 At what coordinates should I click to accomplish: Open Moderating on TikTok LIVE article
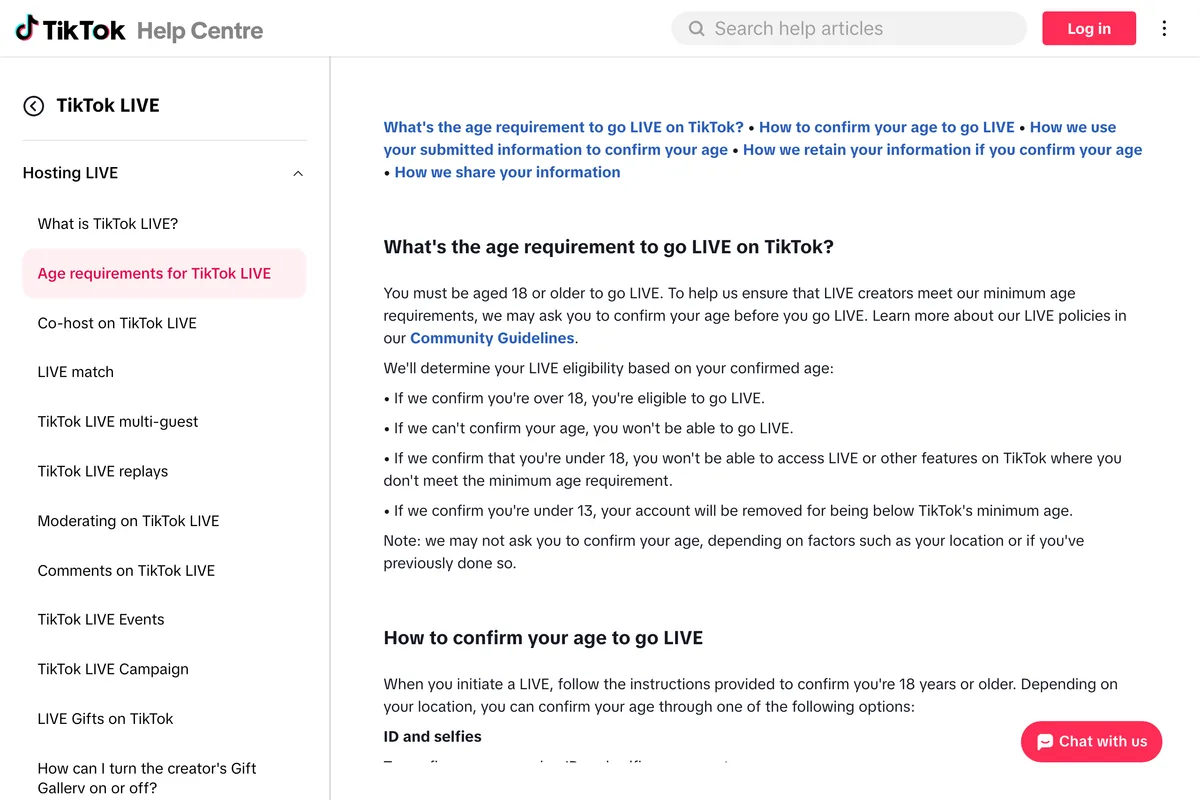pos(128,521)
